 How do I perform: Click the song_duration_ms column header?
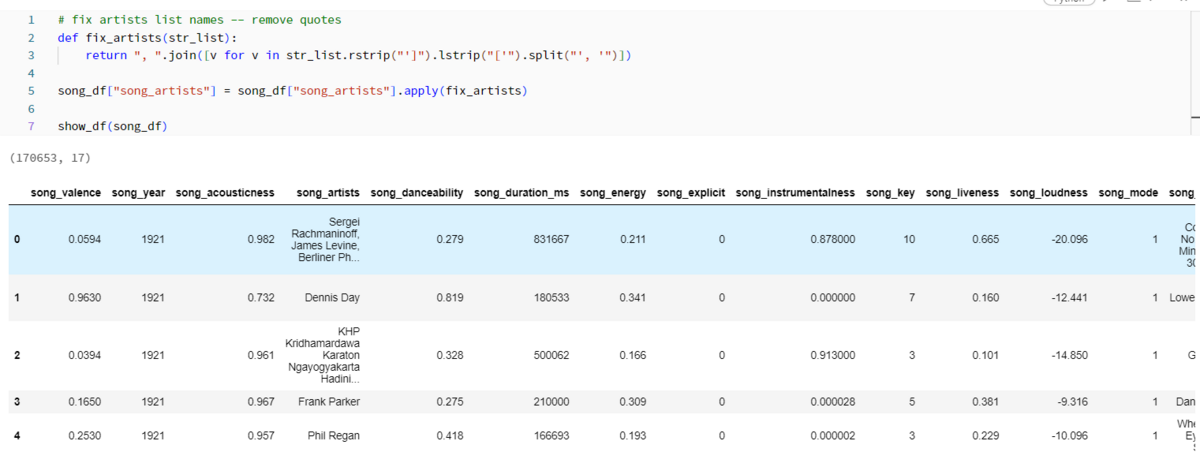tap(522, 192)
